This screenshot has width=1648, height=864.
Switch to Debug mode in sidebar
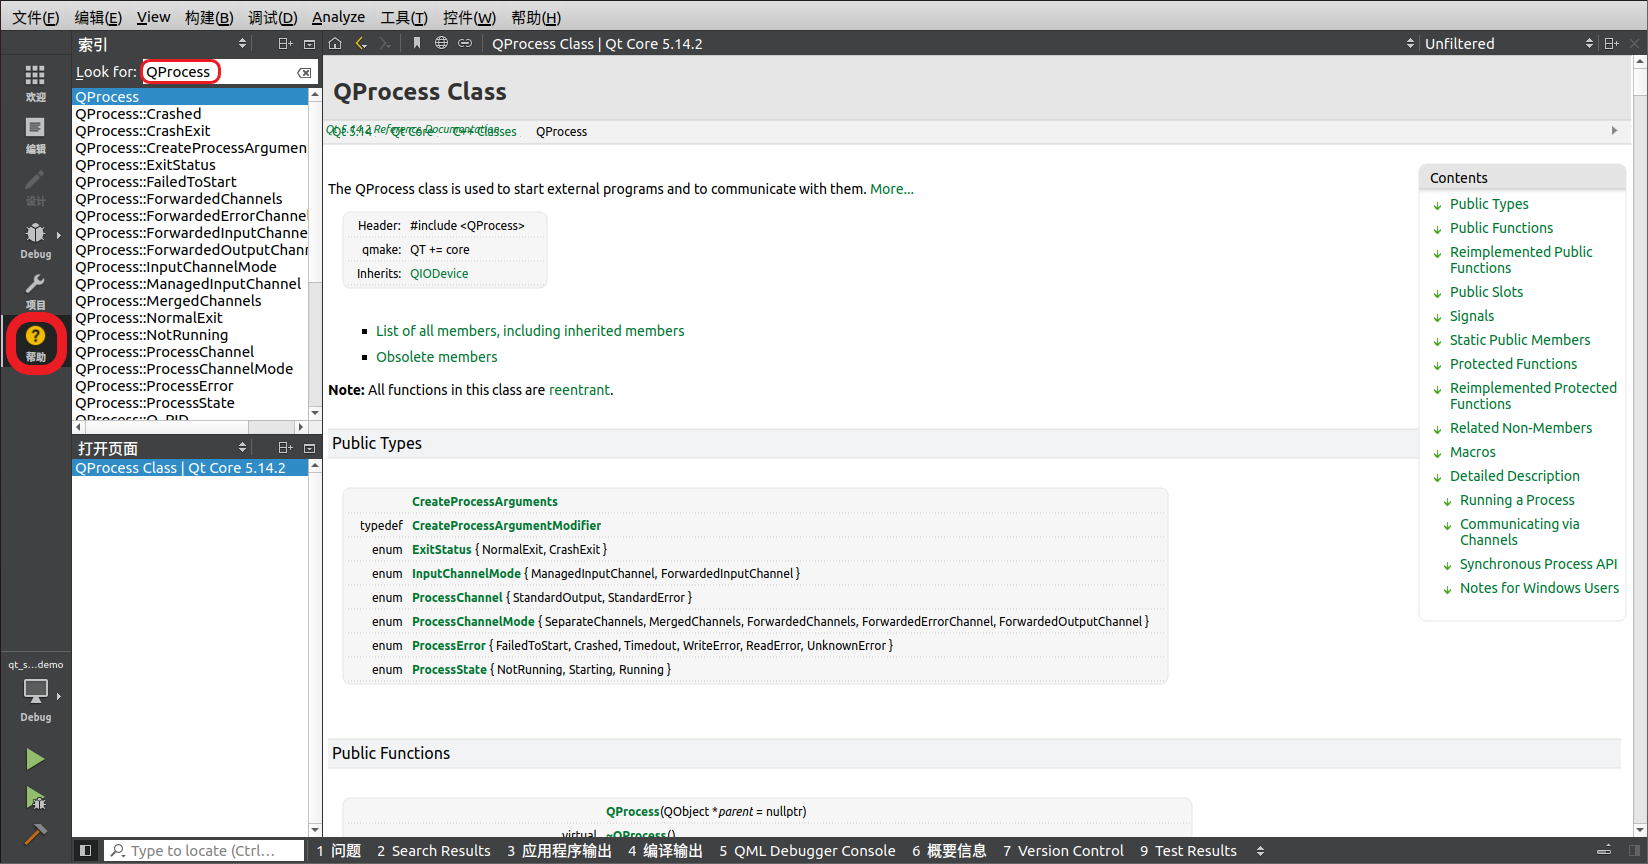tap(35, 240)
